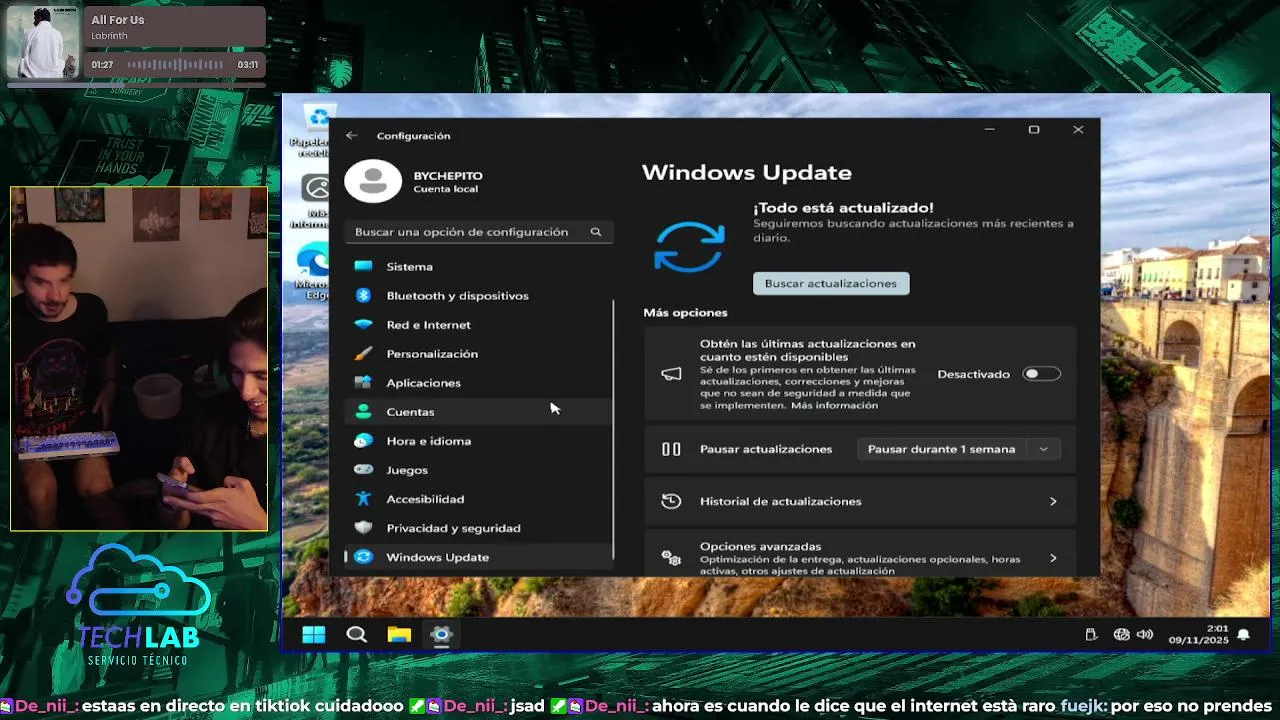Viewport: 1280px width, 720px height.
Task: Open the BYCHEPITO account avatar
Action: pyautogui.click(x=373, y=181)
